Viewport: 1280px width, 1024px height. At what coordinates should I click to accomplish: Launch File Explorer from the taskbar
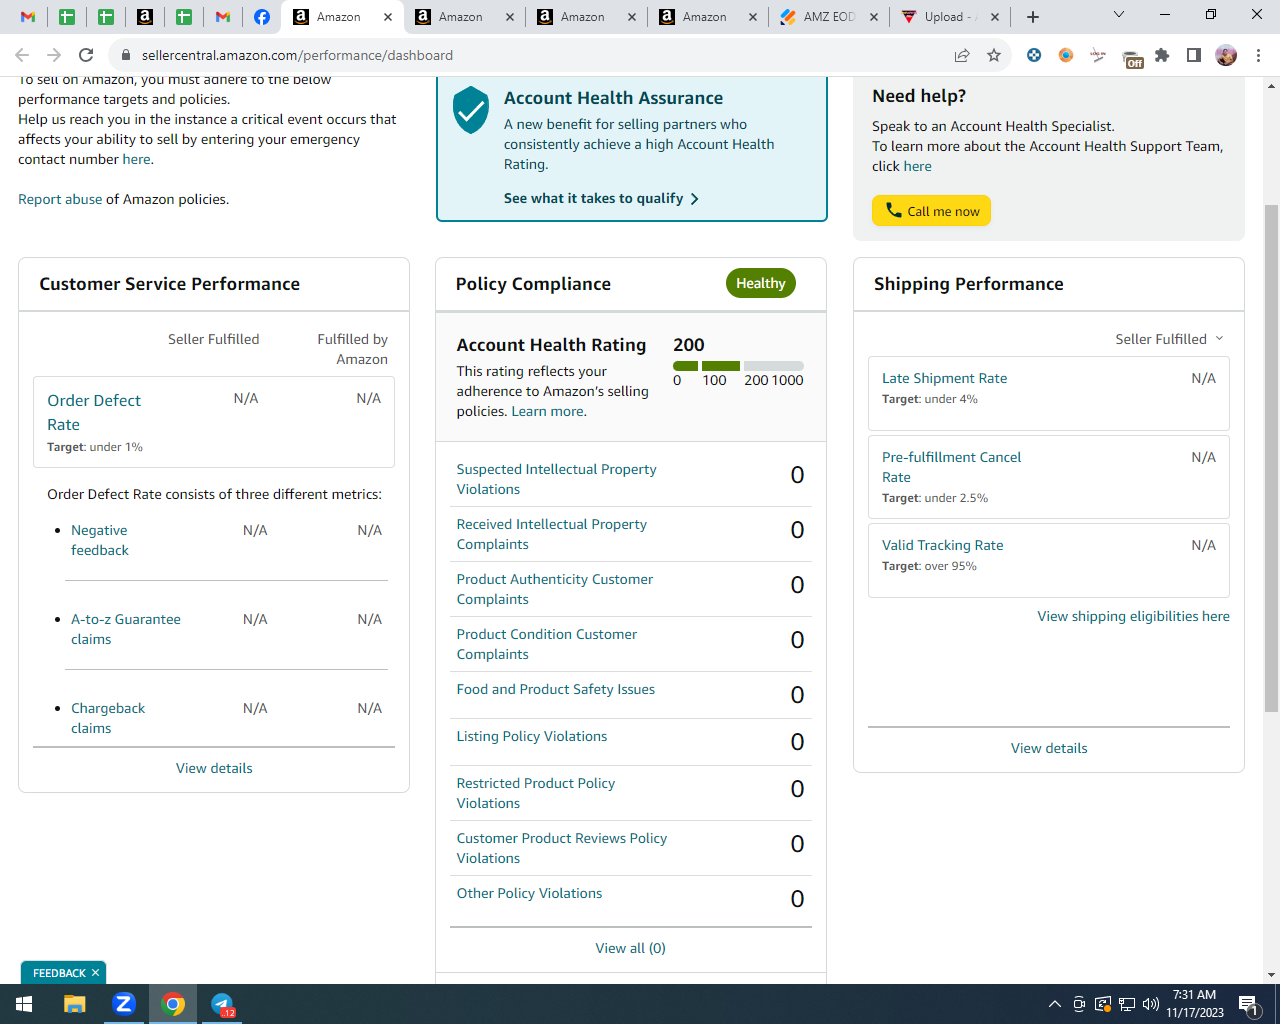(75, 1004)
